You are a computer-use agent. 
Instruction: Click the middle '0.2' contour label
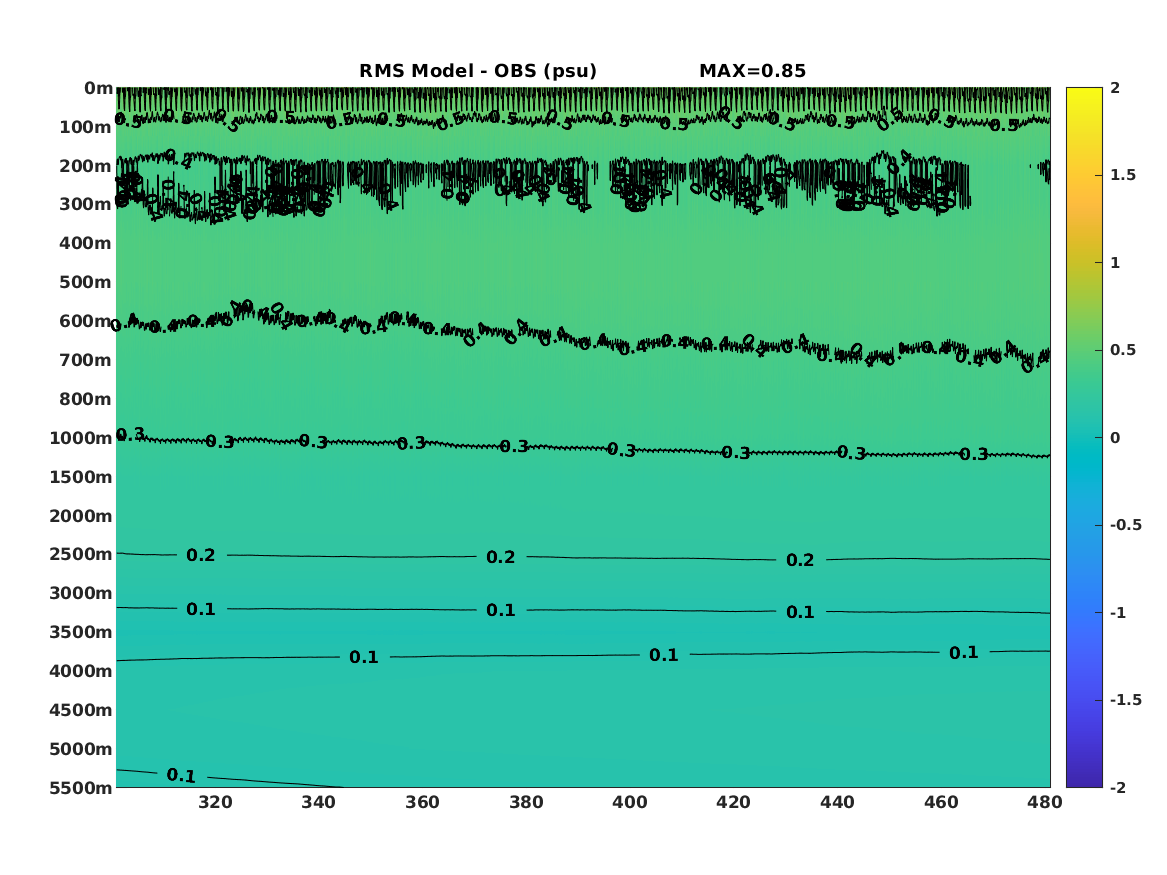(x=501, y=557)
